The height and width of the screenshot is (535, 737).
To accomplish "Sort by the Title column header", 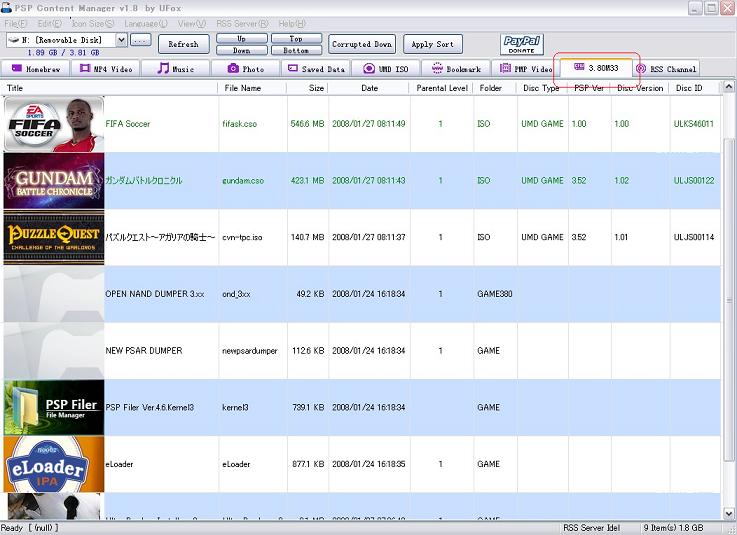I will coord(110,88).
